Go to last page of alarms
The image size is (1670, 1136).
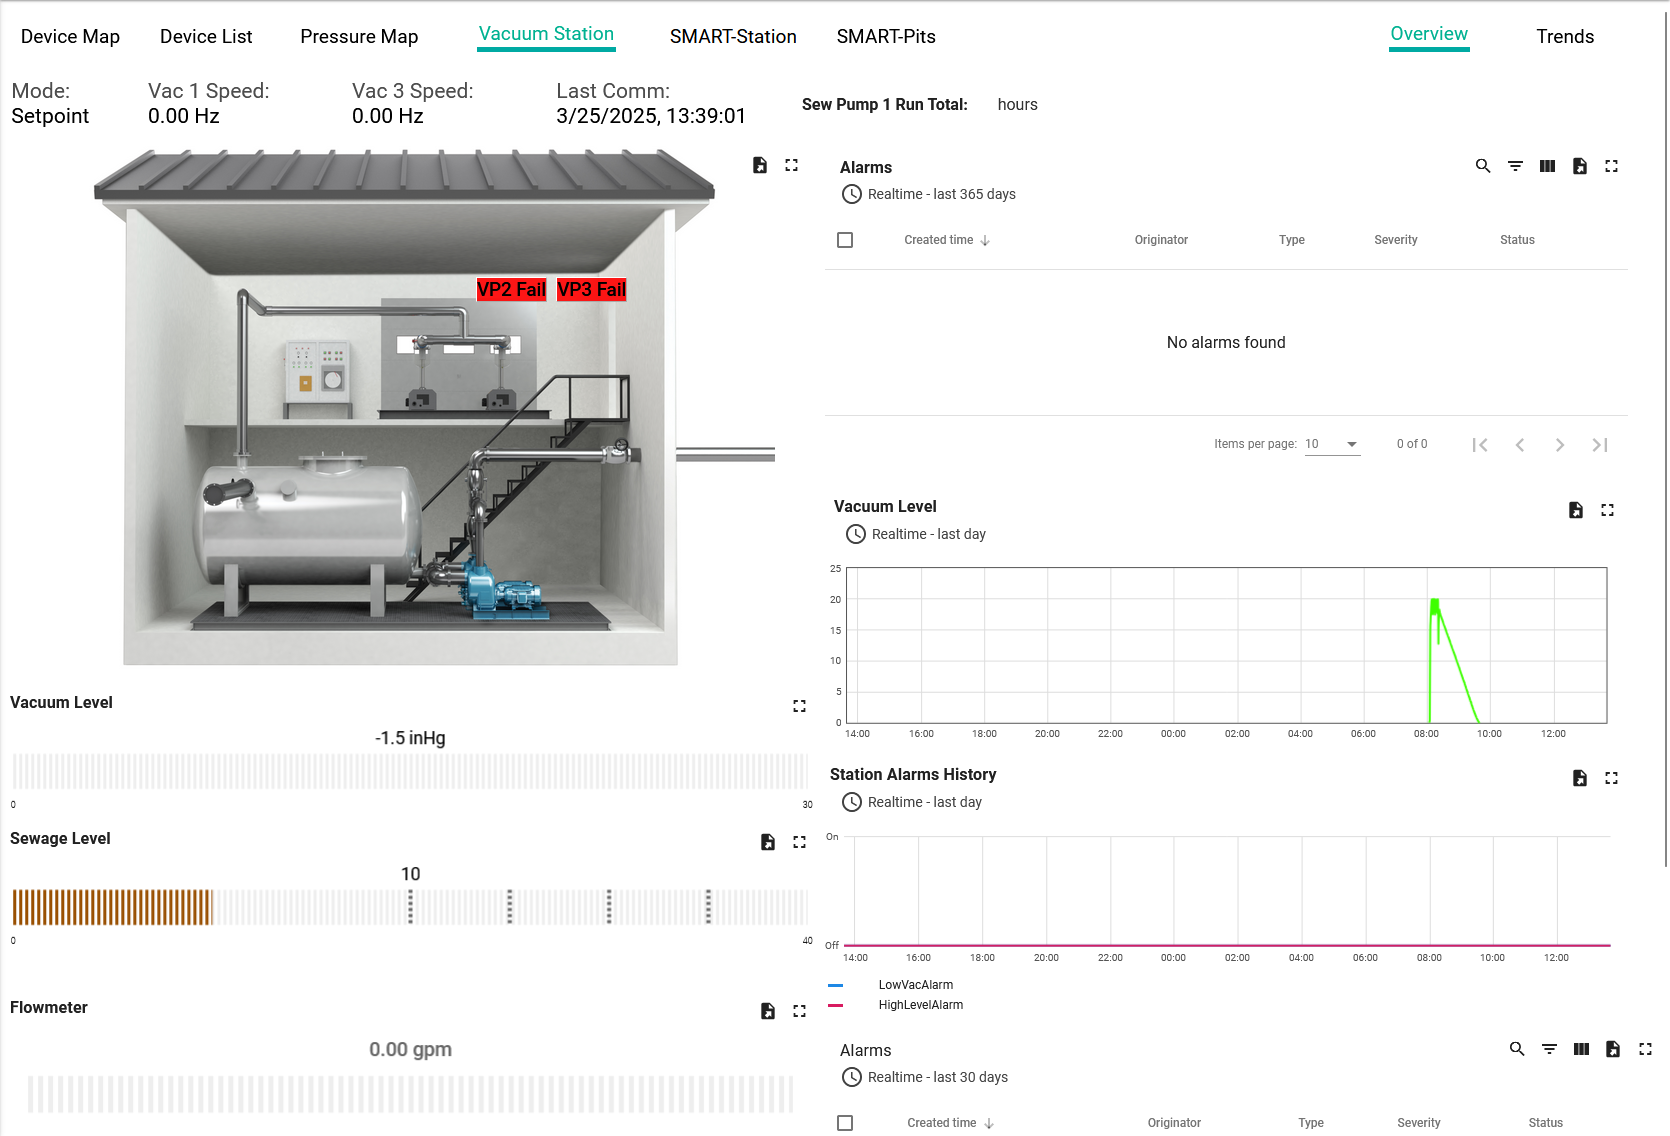coord(1600,445)
